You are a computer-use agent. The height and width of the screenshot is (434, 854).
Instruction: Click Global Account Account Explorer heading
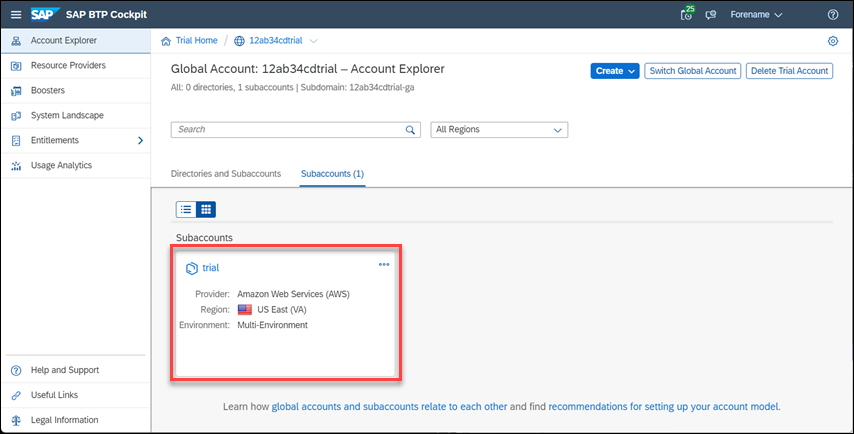tap(308, 69)
